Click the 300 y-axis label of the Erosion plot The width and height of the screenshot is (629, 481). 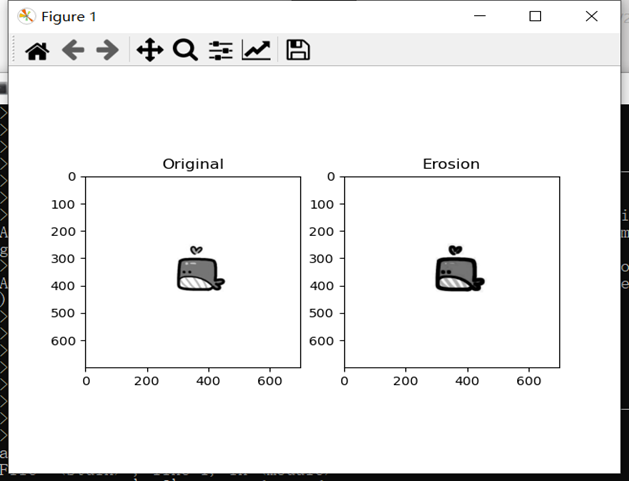coord(321,259)
